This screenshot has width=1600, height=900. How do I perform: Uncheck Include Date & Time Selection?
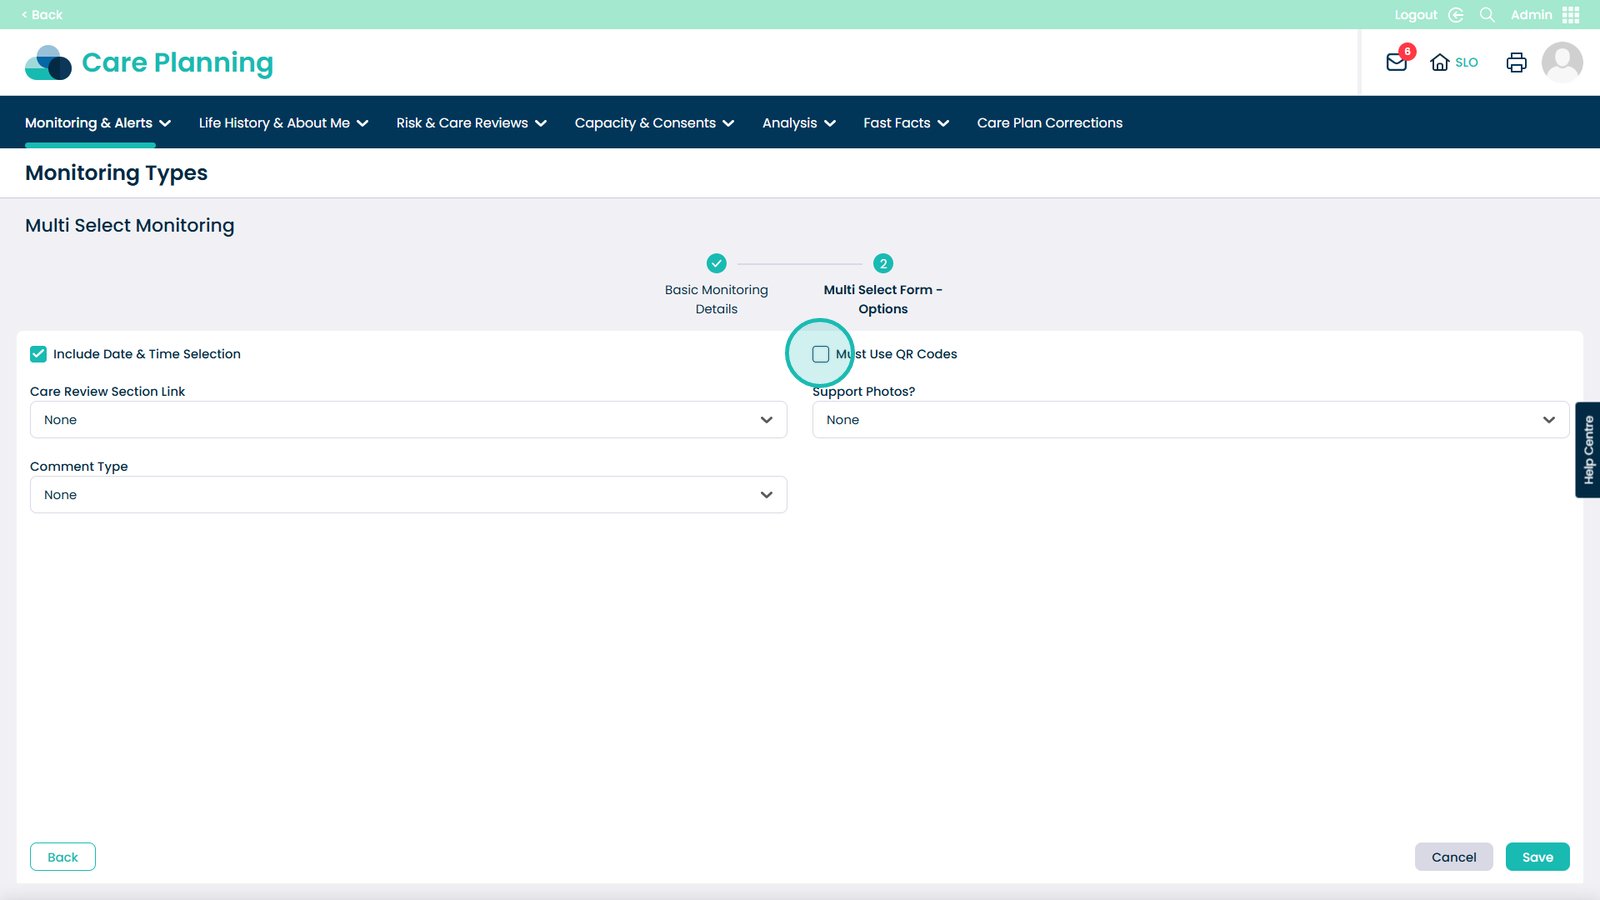click(39, 354)
